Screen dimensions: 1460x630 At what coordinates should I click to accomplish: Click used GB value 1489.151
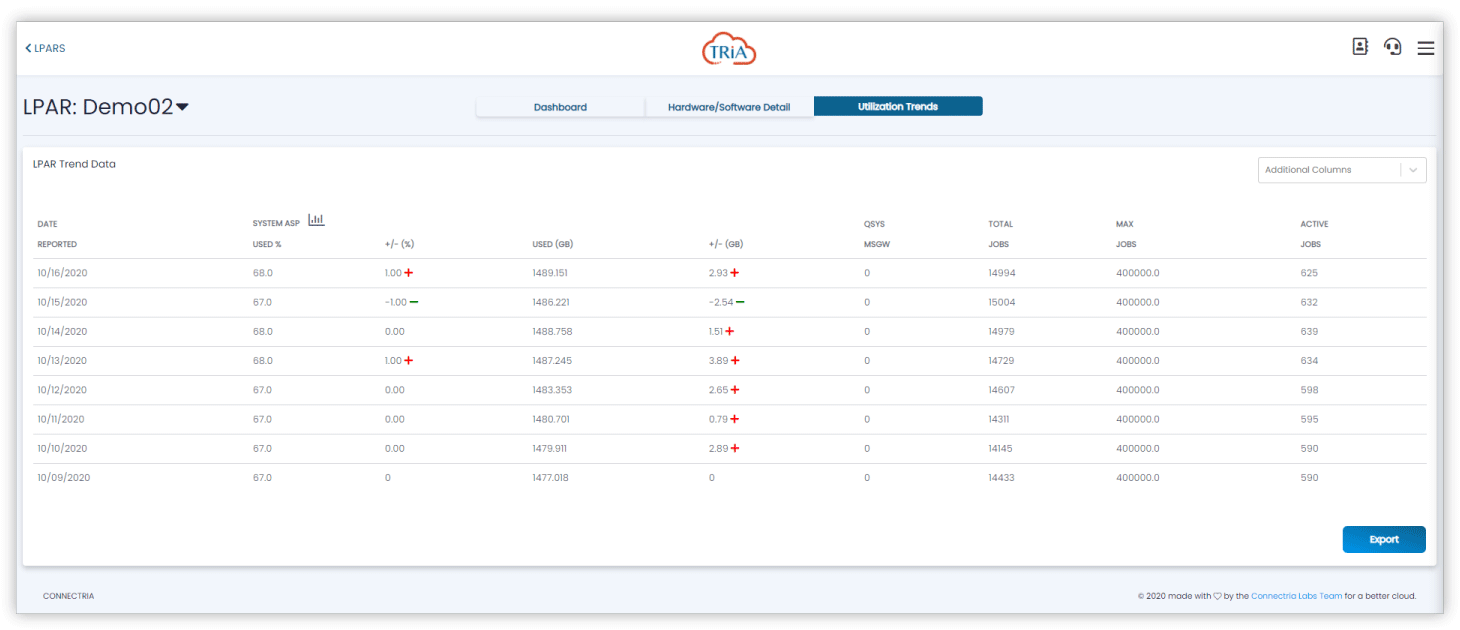[x=550, y=273]
